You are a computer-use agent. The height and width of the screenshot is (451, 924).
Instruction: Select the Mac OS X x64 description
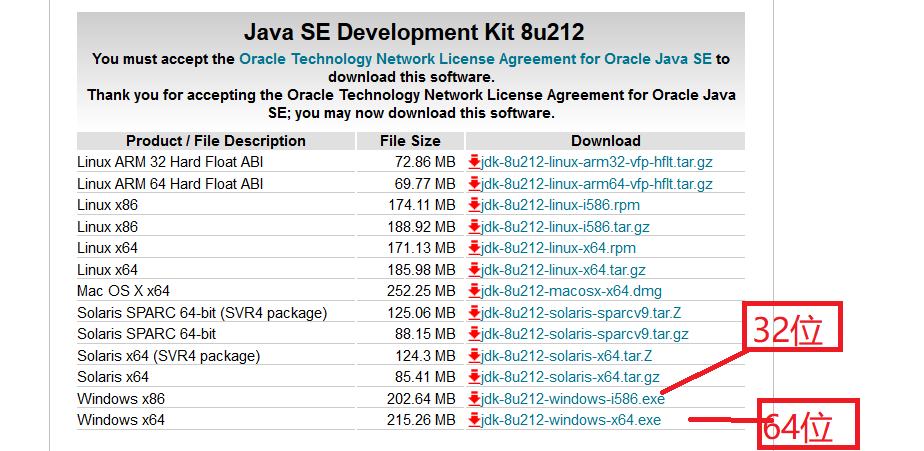tap(123, 291)
